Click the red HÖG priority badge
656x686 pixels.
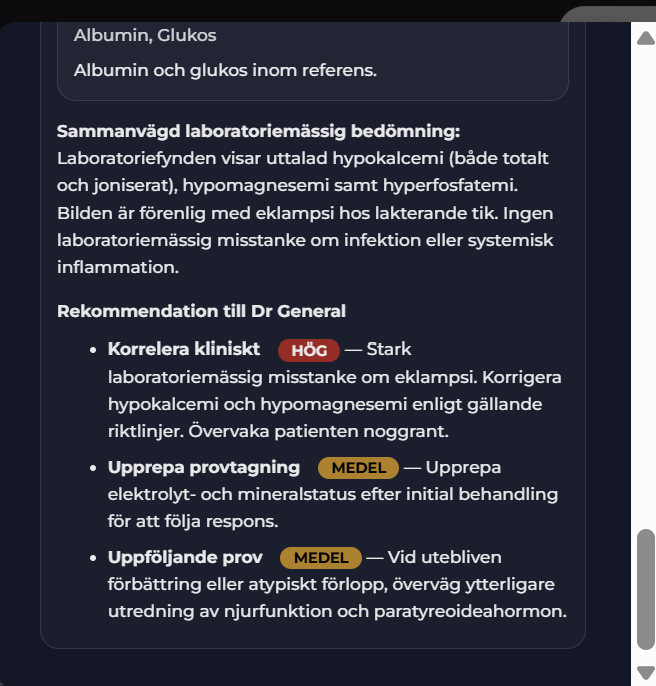309,350
